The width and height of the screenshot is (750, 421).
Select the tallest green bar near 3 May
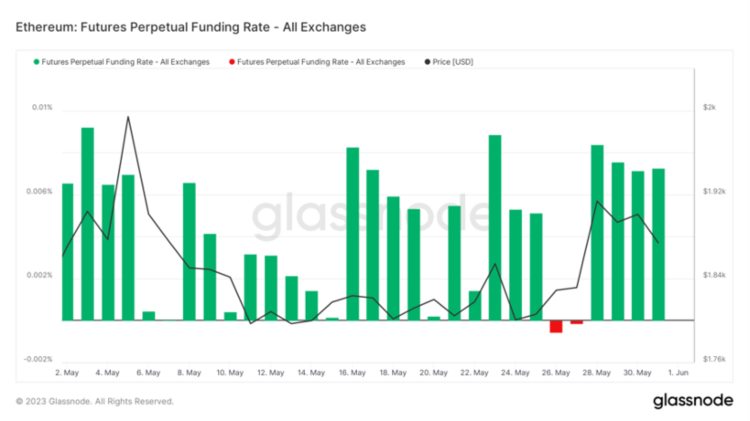(x=88, y=223)
